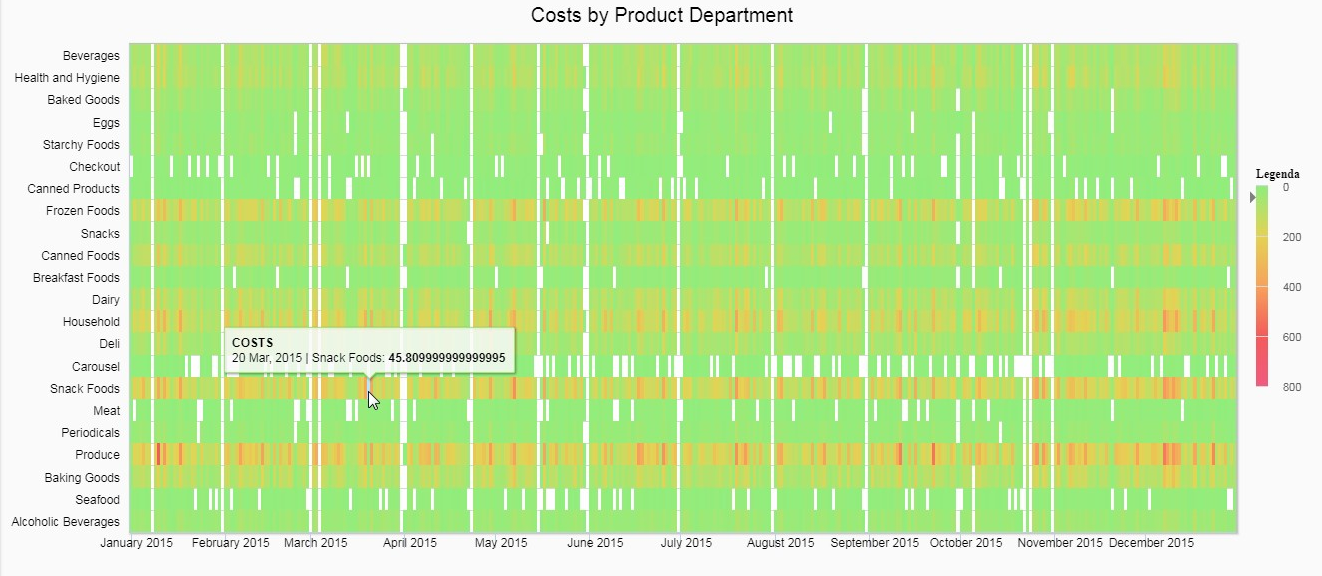Click the December 2015 axis label

[x=1151, y=543]
